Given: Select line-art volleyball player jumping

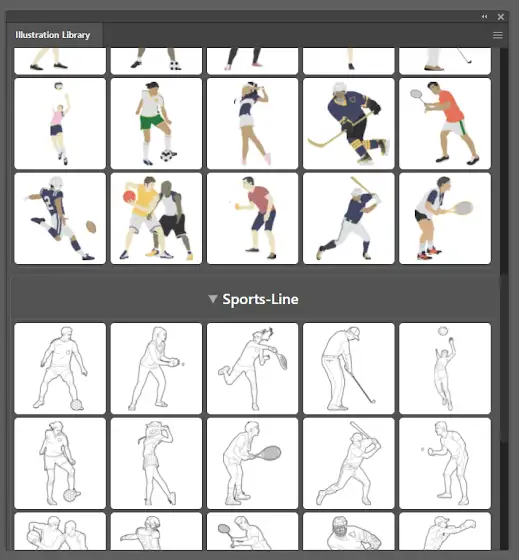Looking at the screenshot, I should tap(445, 368).
